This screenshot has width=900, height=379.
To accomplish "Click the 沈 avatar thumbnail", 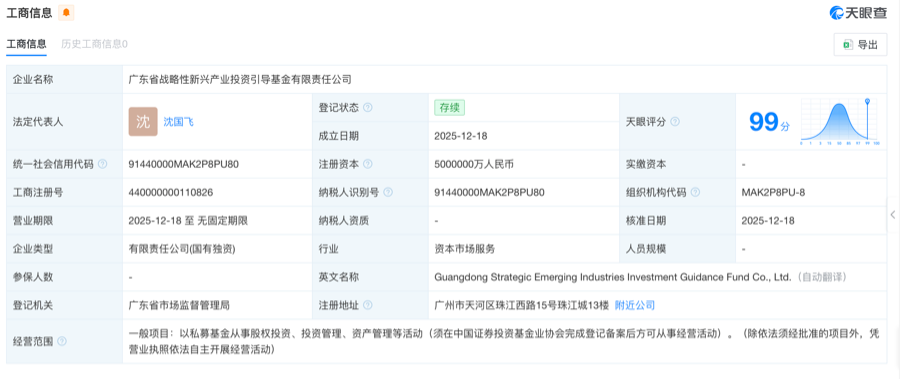I will pos(143,122).
